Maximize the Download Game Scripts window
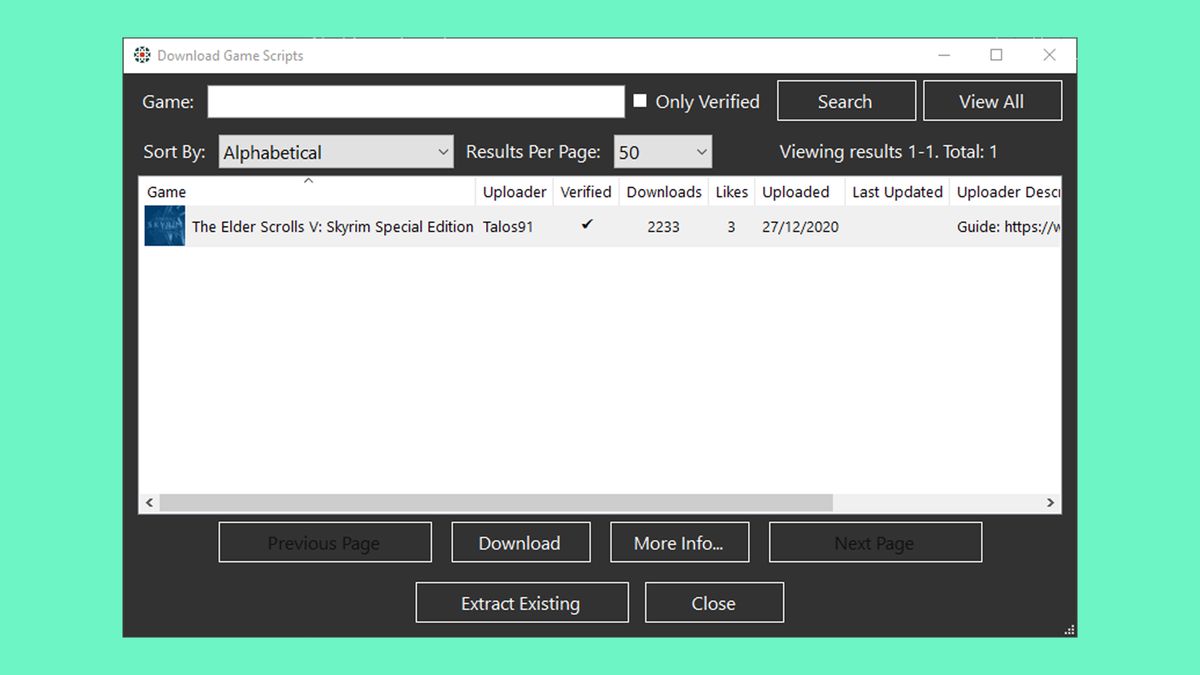Screen dimensions: 1200x675 coord(996,55)
